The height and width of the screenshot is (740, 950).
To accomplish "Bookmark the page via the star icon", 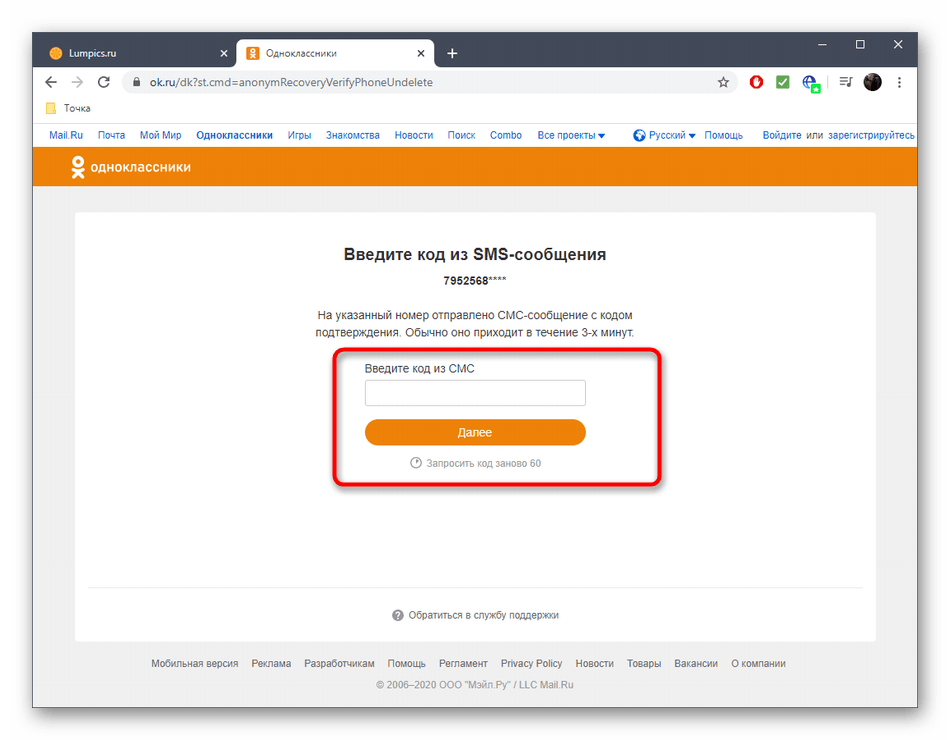I will [x=723, y=82].
